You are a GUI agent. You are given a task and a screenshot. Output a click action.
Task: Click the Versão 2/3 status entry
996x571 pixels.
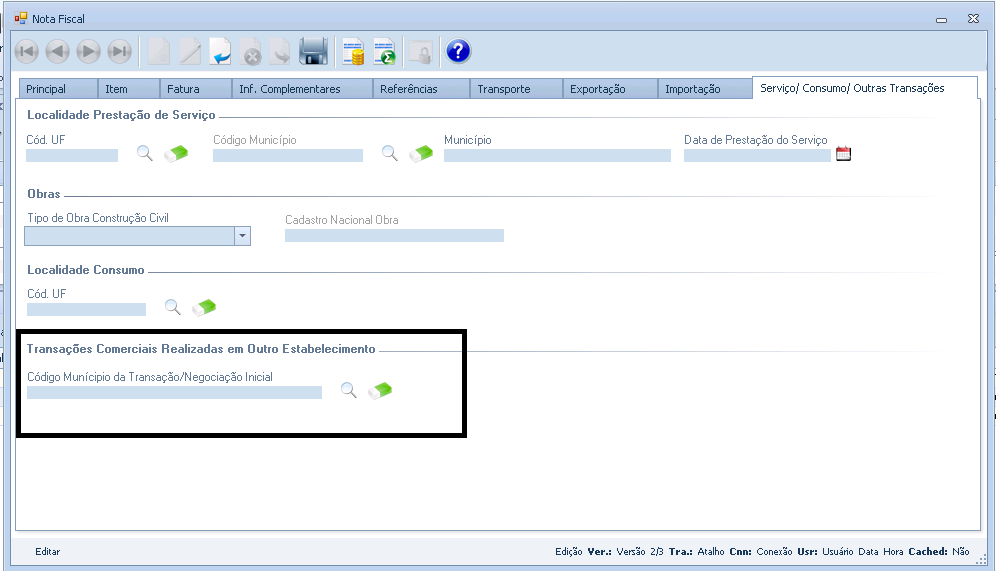coord(640,551)
